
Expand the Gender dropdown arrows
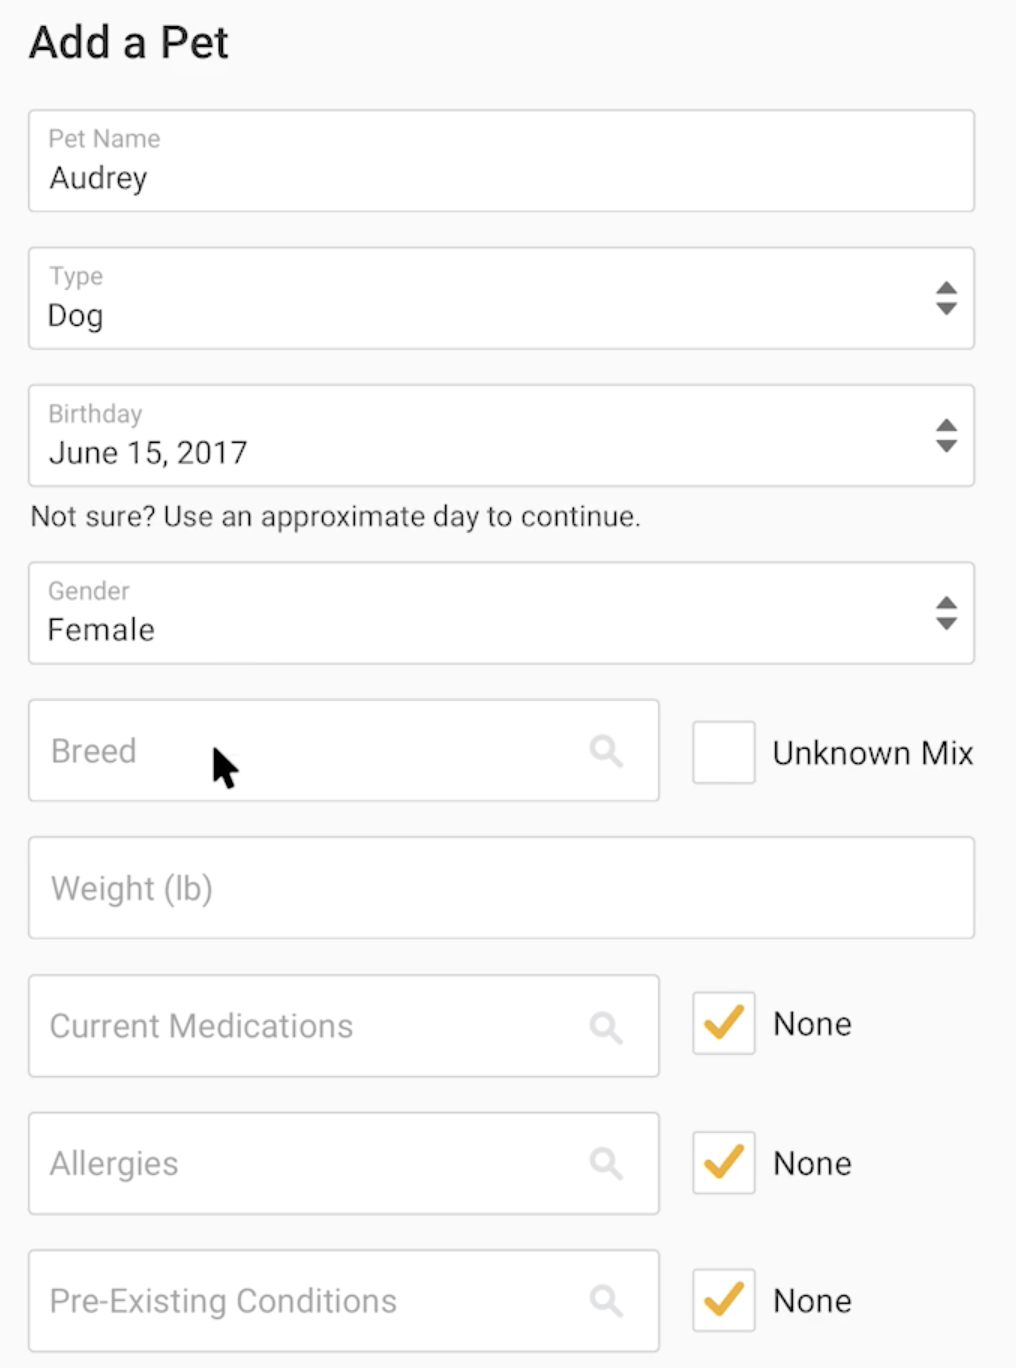click(x=946, y=613)
